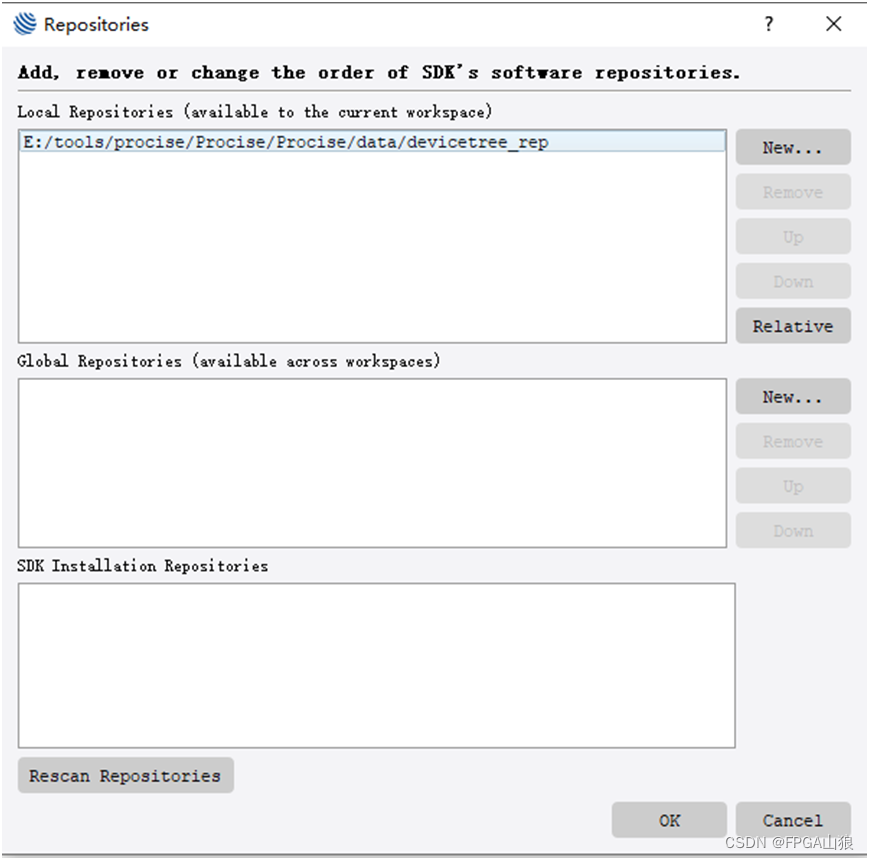Click Down in the Global Repositories section
Screen dimensions: 869x860
click(x=792, y=530)
